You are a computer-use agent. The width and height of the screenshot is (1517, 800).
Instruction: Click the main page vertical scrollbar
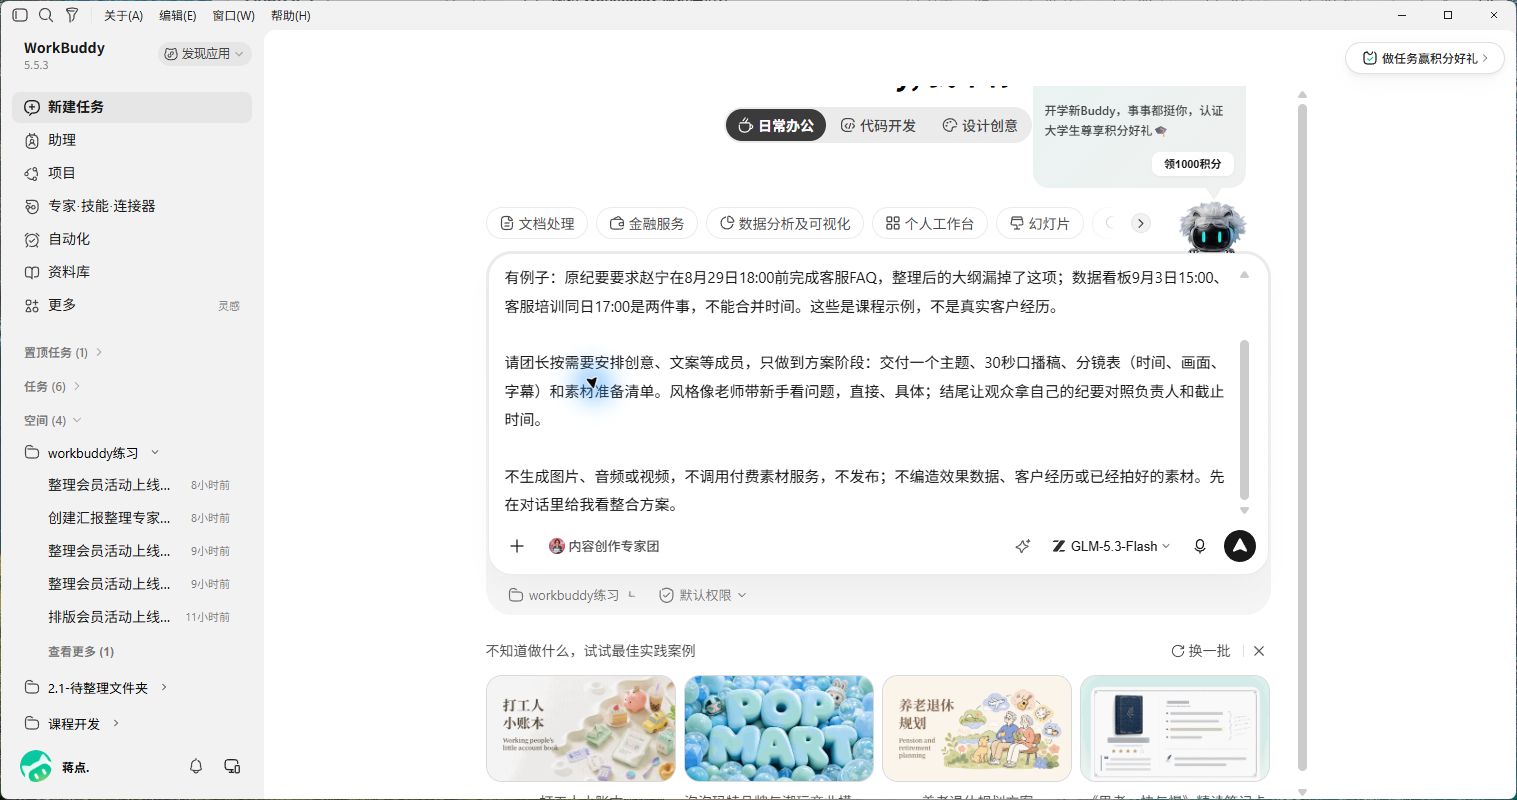[x=1302, y=437]
